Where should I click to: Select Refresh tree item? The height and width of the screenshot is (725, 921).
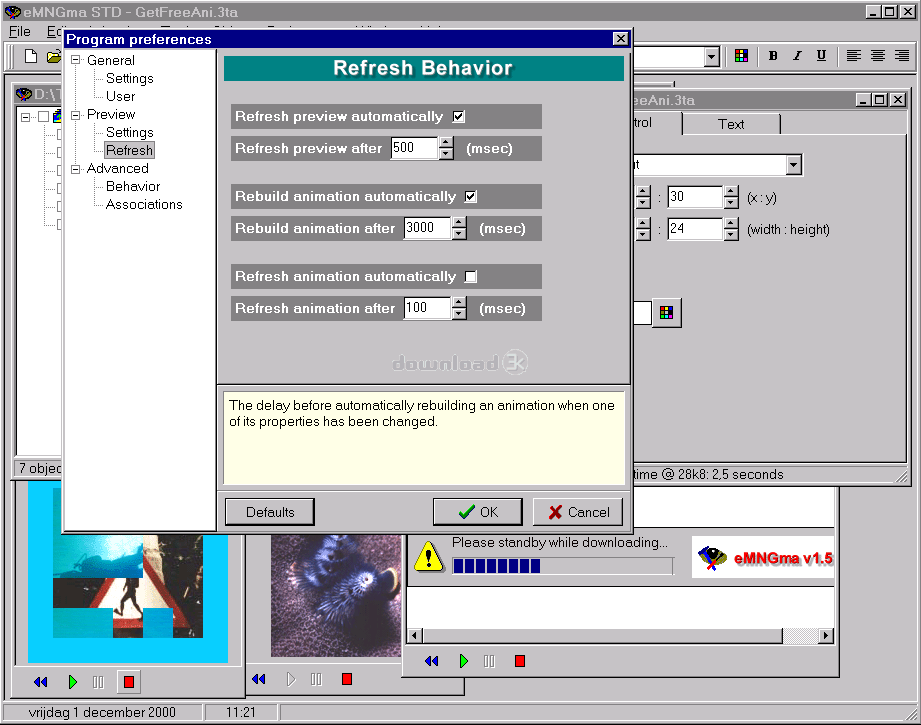129,150
